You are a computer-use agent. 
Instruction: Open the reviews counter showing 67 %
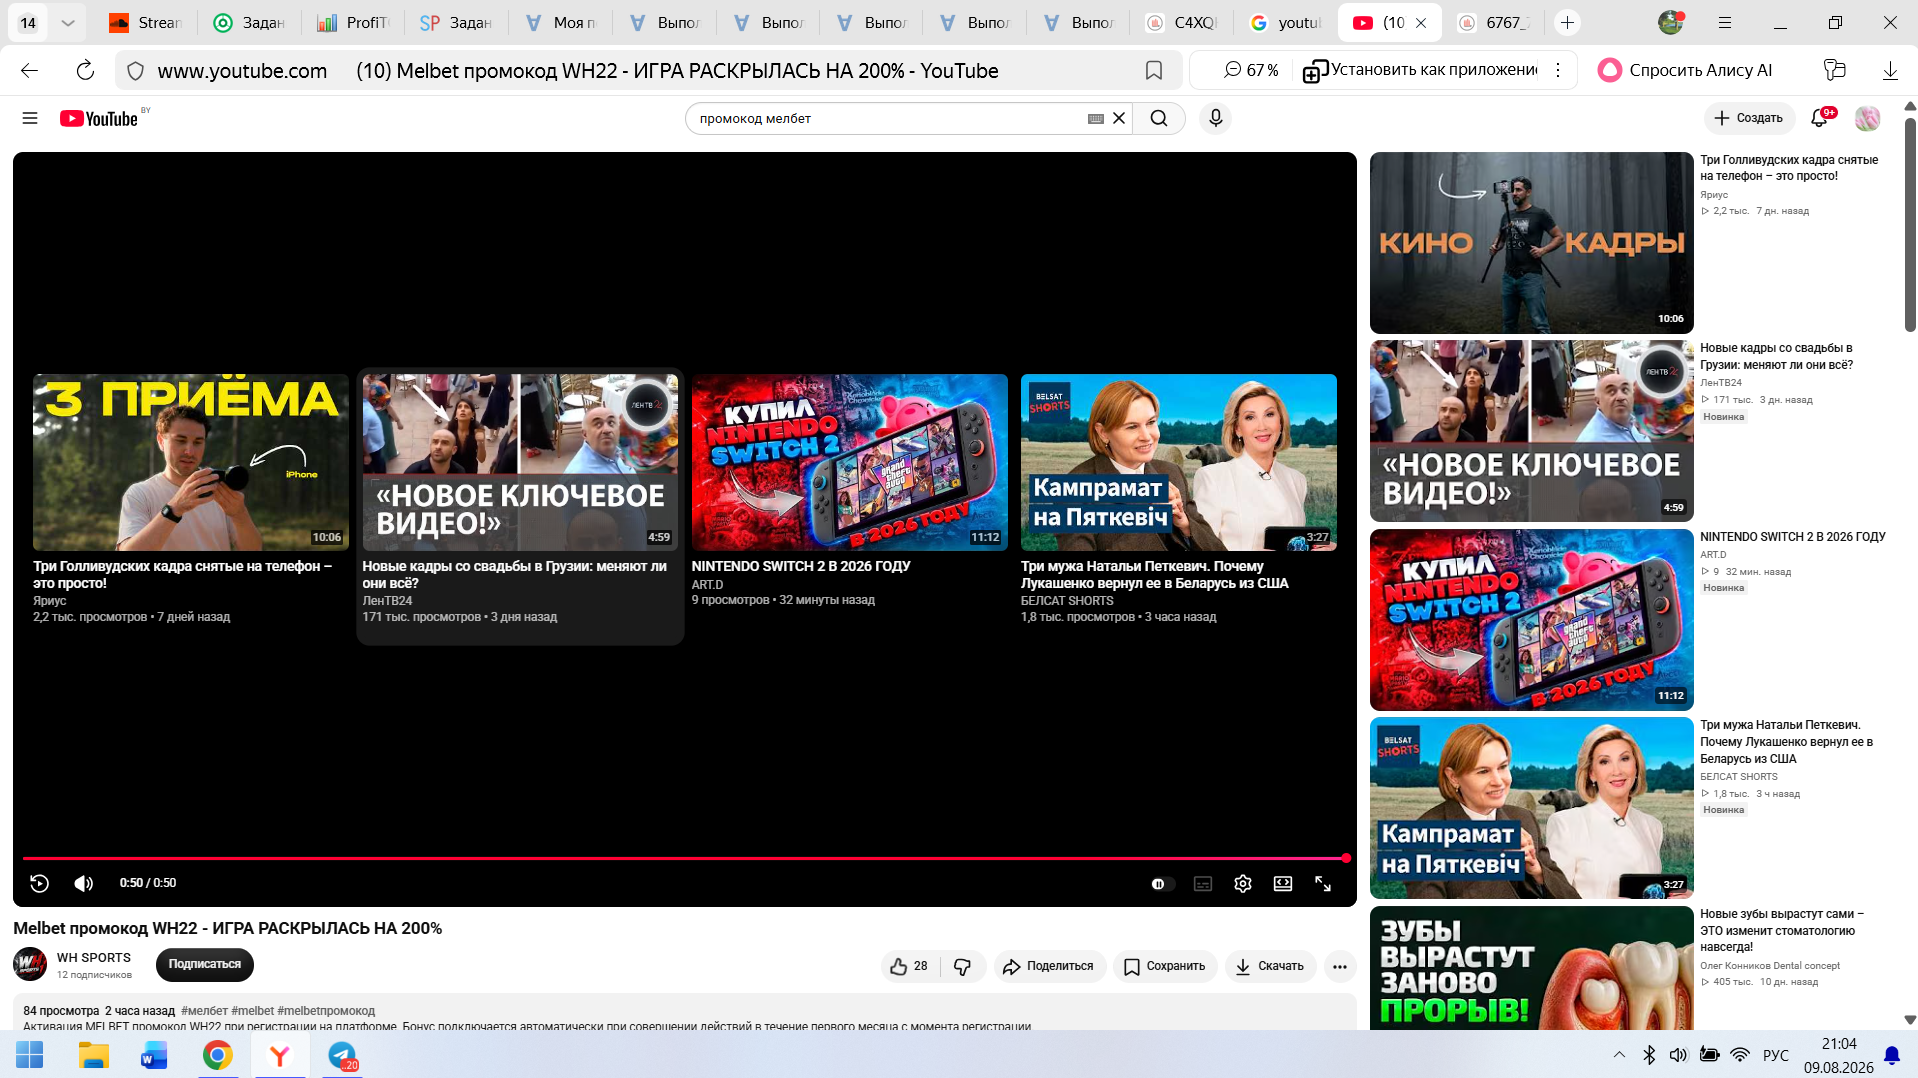point(1250,70)
